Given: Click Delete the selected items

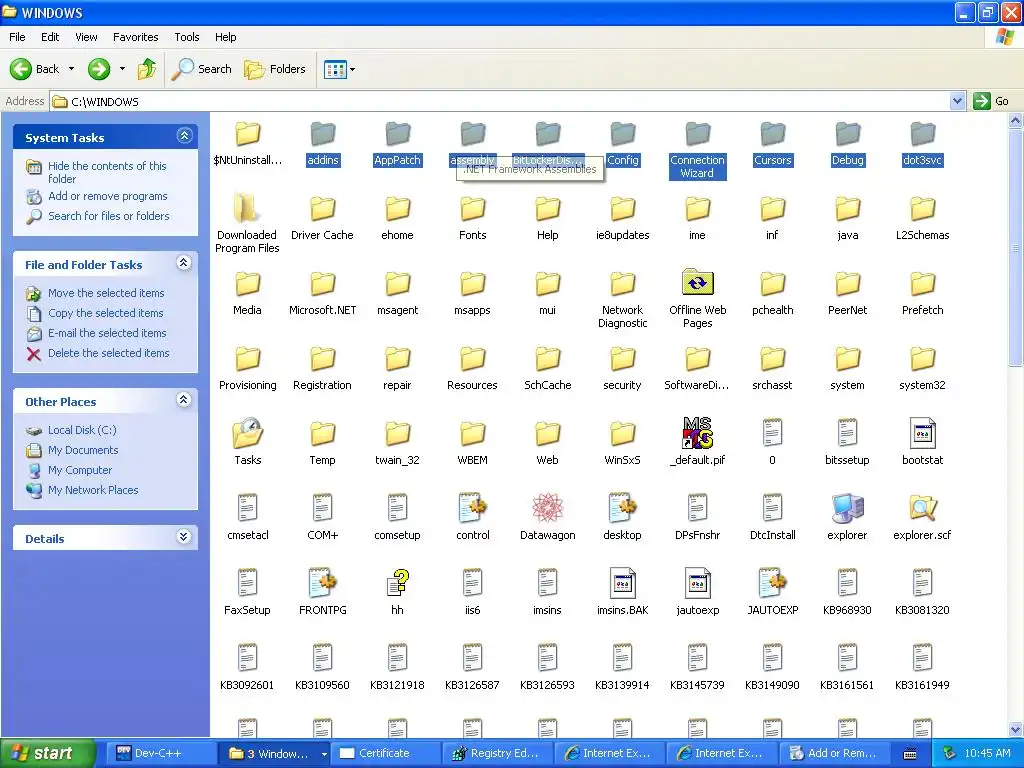Looking at the screenshot, I should 108,353.
